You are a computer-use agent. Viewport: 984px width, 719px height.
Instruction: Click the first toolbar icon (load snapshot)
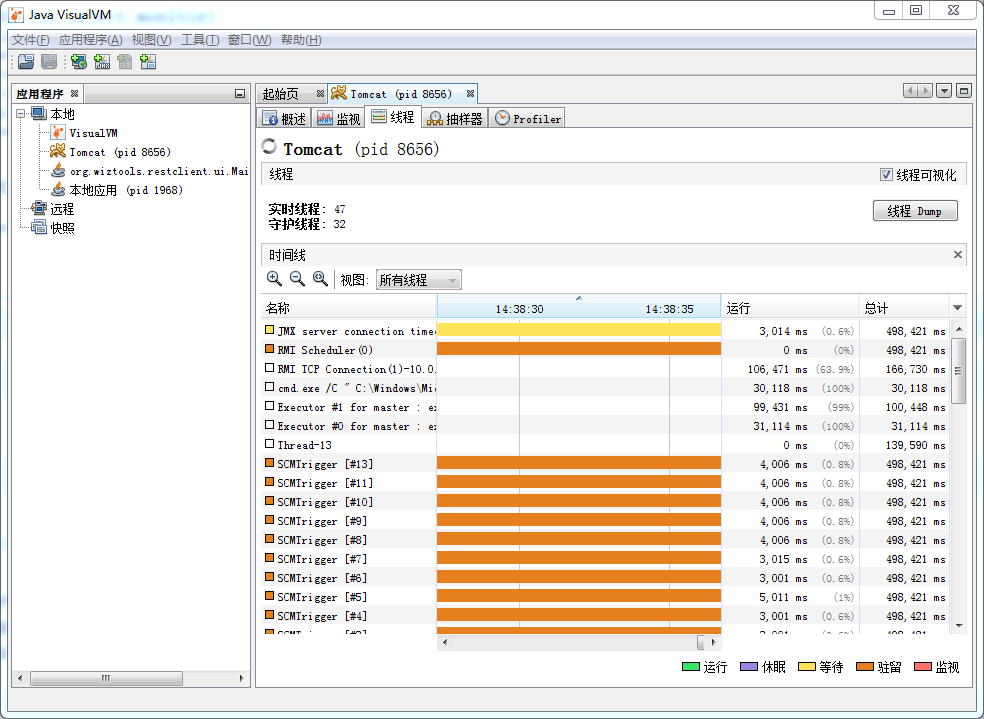pos(26,61)
